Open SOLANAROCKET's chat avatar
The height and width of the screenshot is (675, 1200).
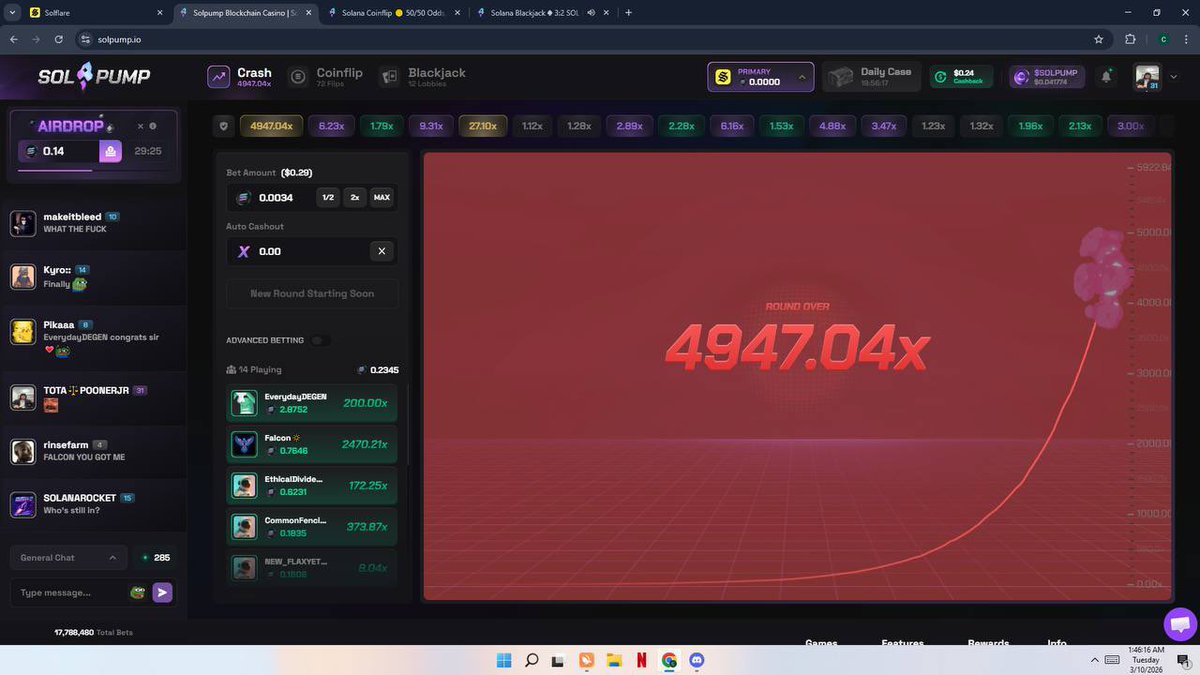click(x=23, y=505)
